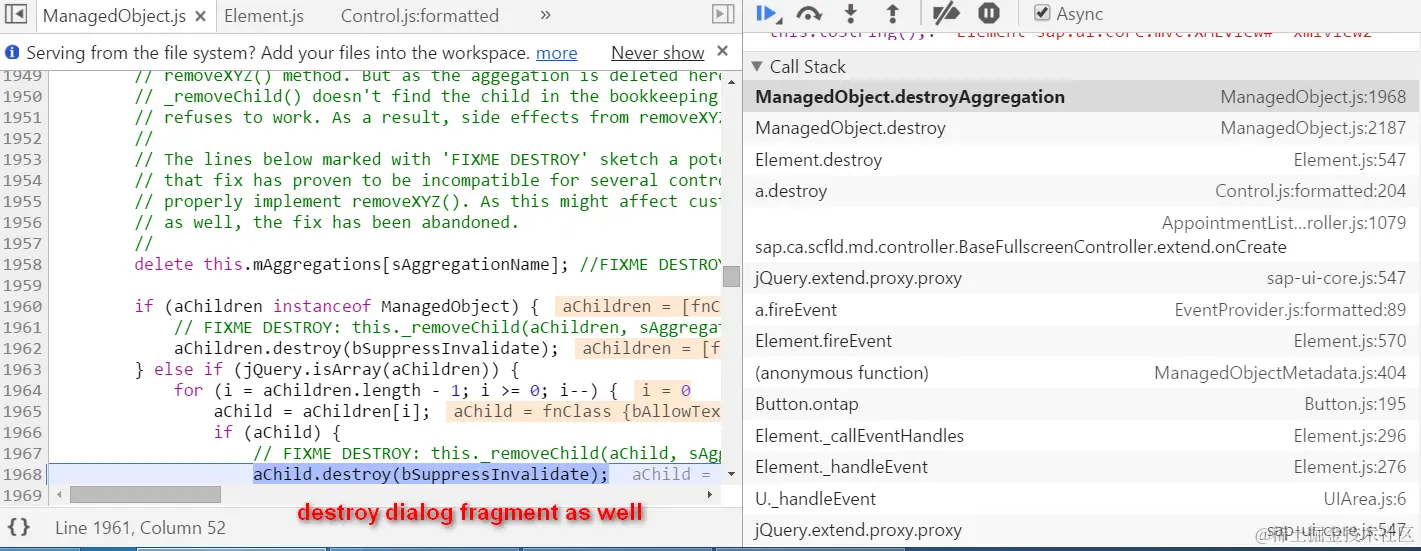Open ManagedObjectMetadata.js:404 source link

pyautogui.click(x=1280, y=373)
